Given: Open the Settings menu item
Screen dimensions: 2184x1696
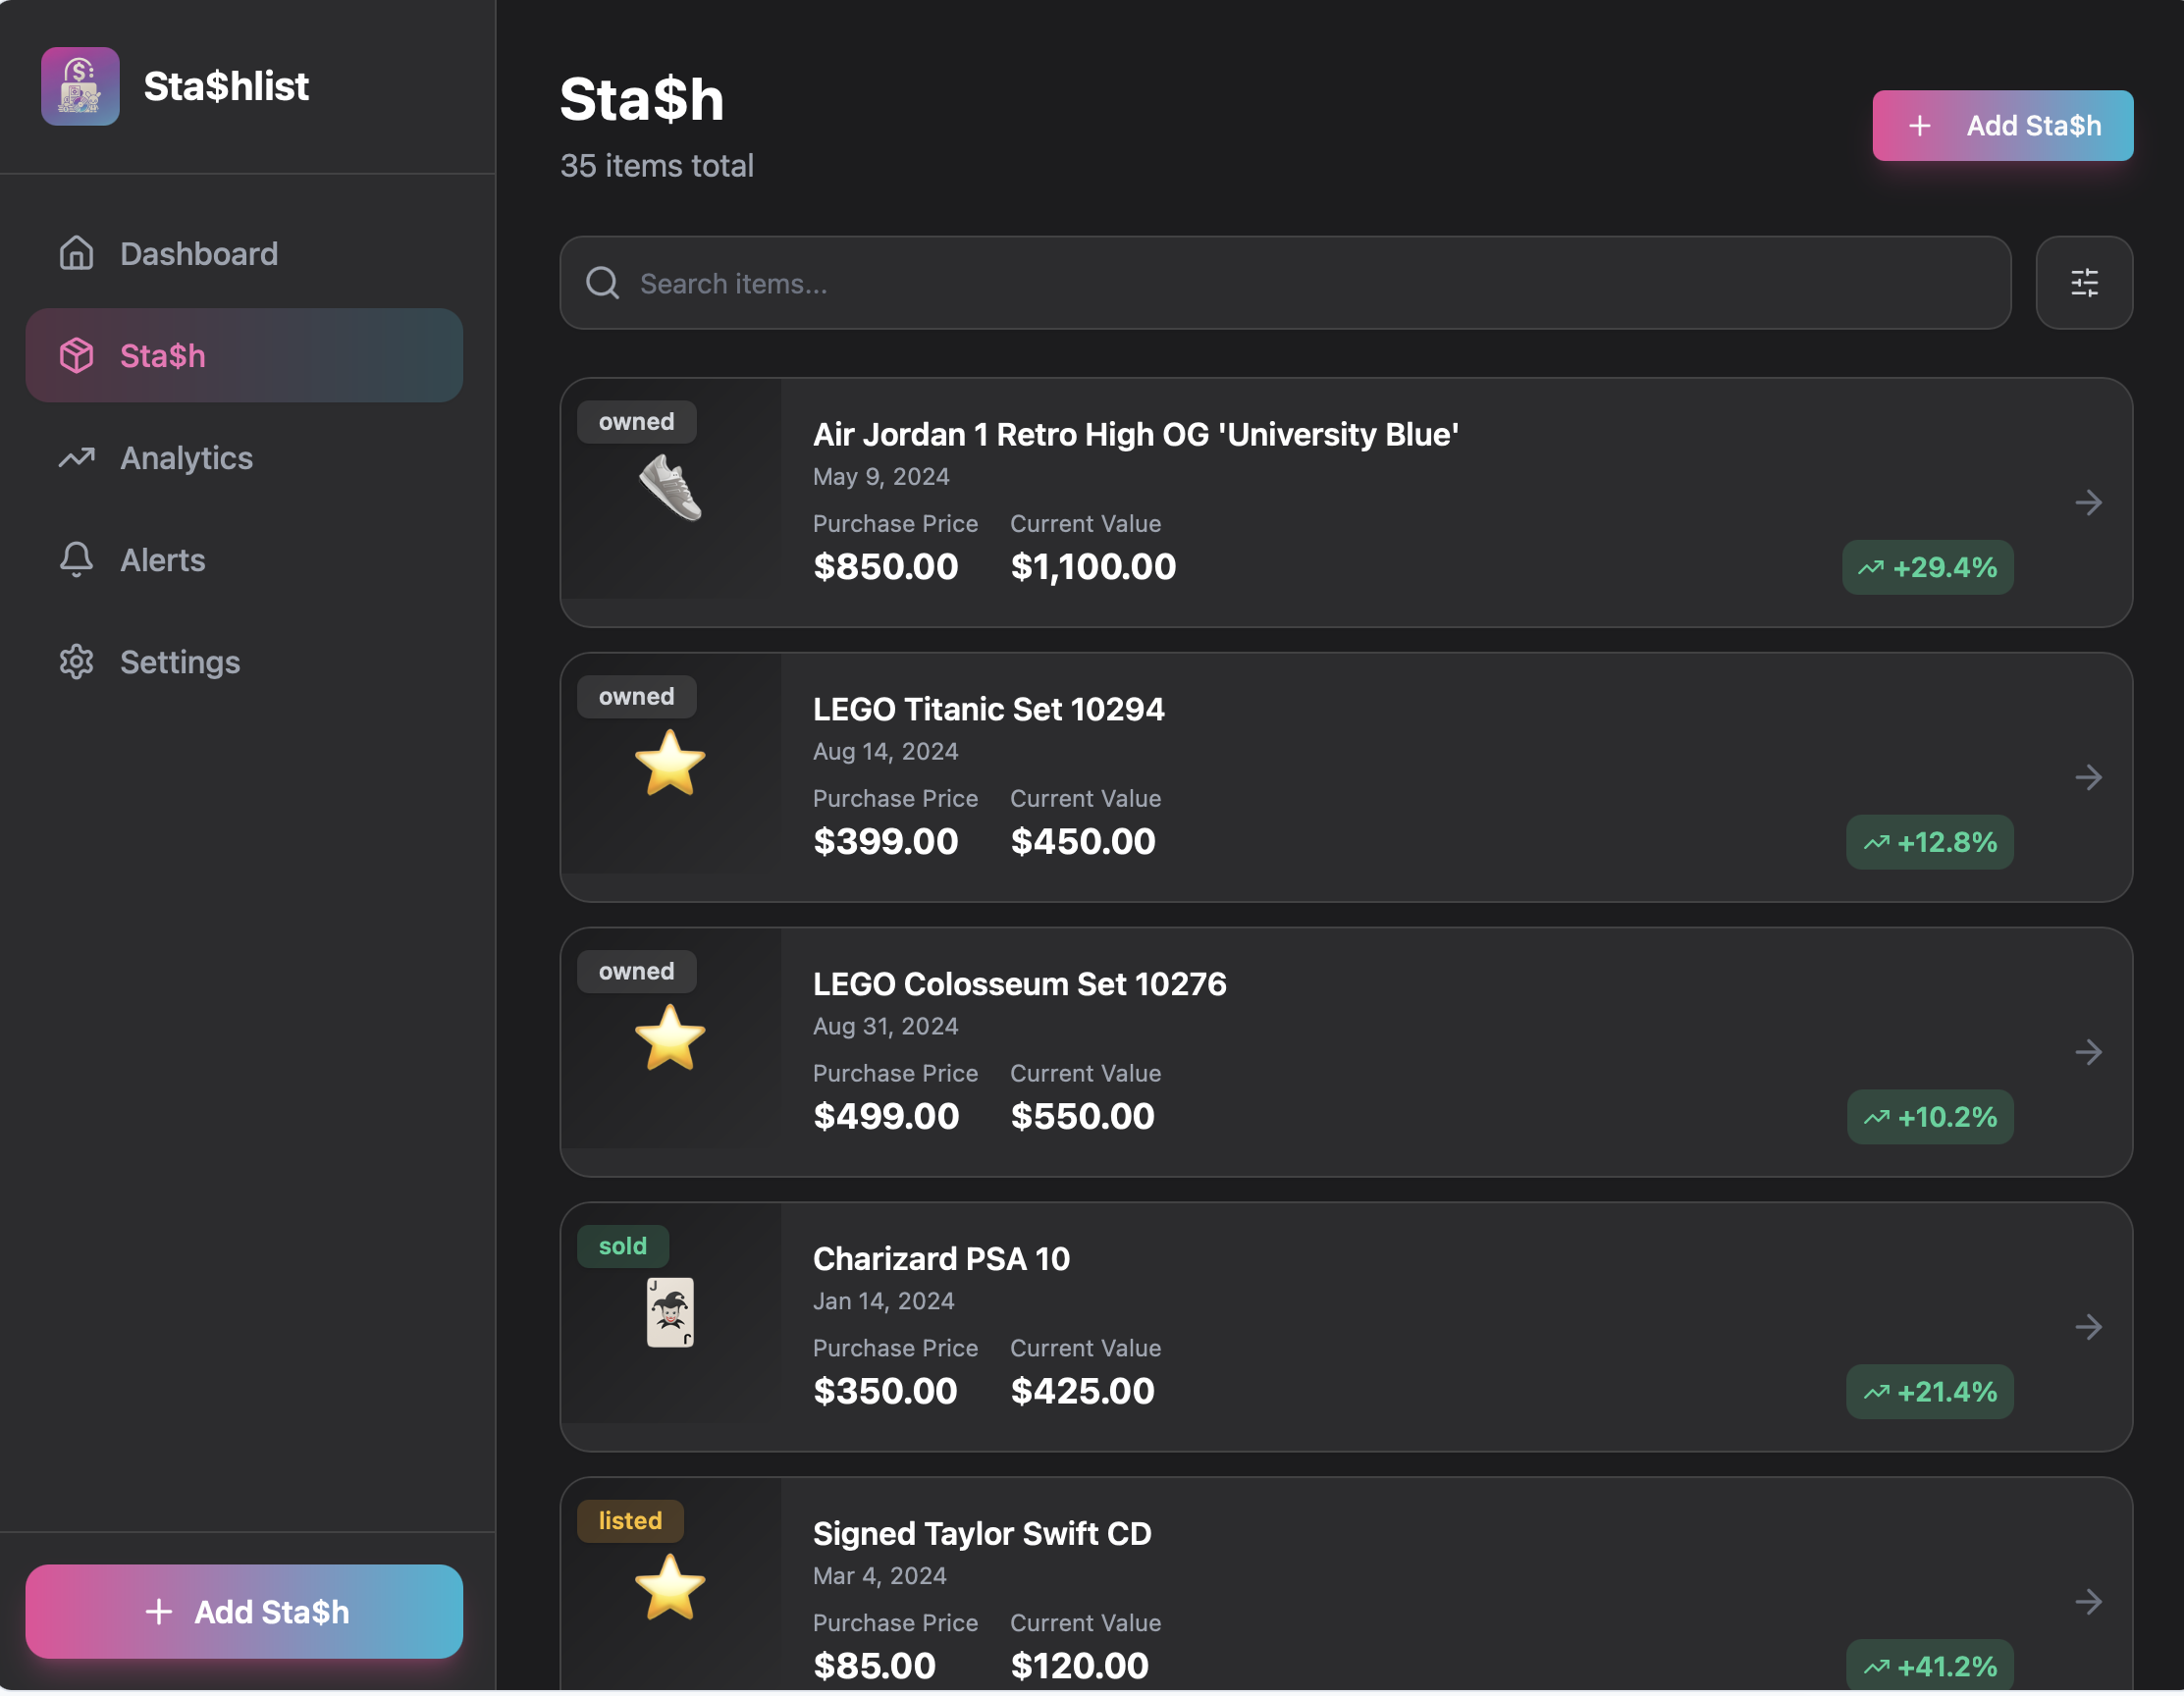Looking at the screenshot, I should (180, 662).
